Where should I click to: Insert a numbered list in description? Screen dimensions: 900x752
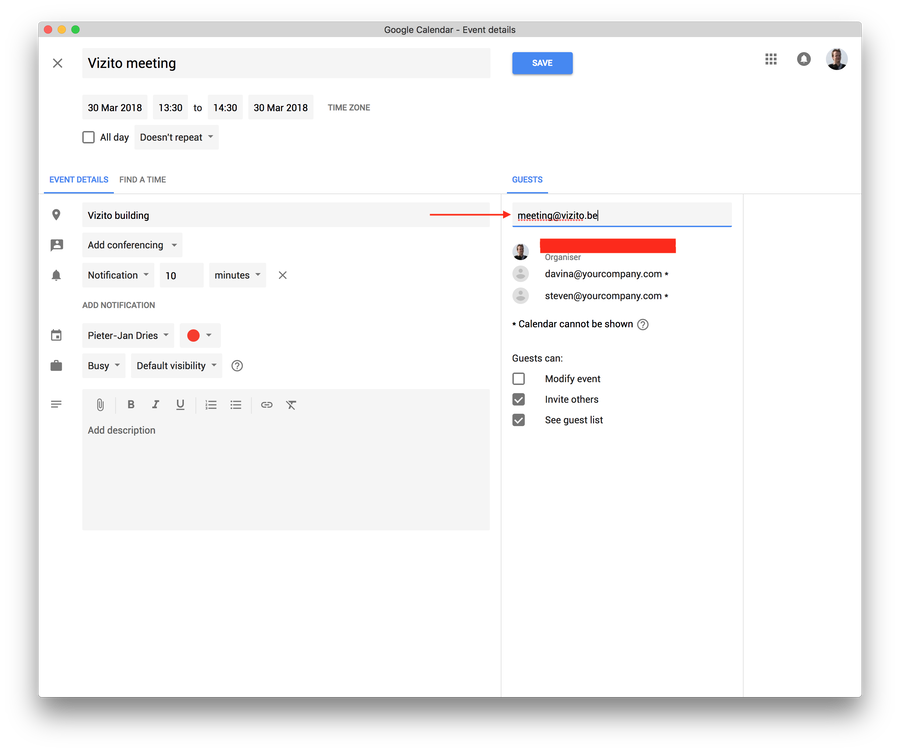tap(211, 405)
